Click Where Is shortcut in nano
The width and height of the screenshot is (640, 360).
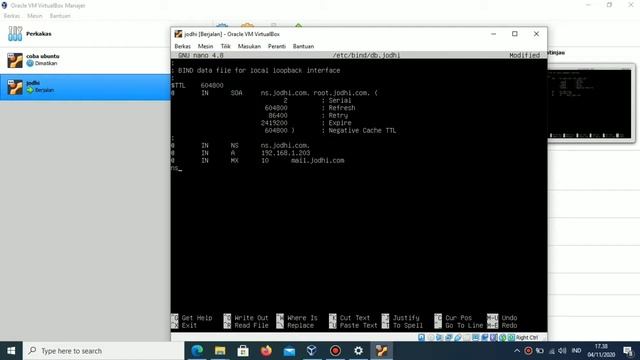point(297,318)
